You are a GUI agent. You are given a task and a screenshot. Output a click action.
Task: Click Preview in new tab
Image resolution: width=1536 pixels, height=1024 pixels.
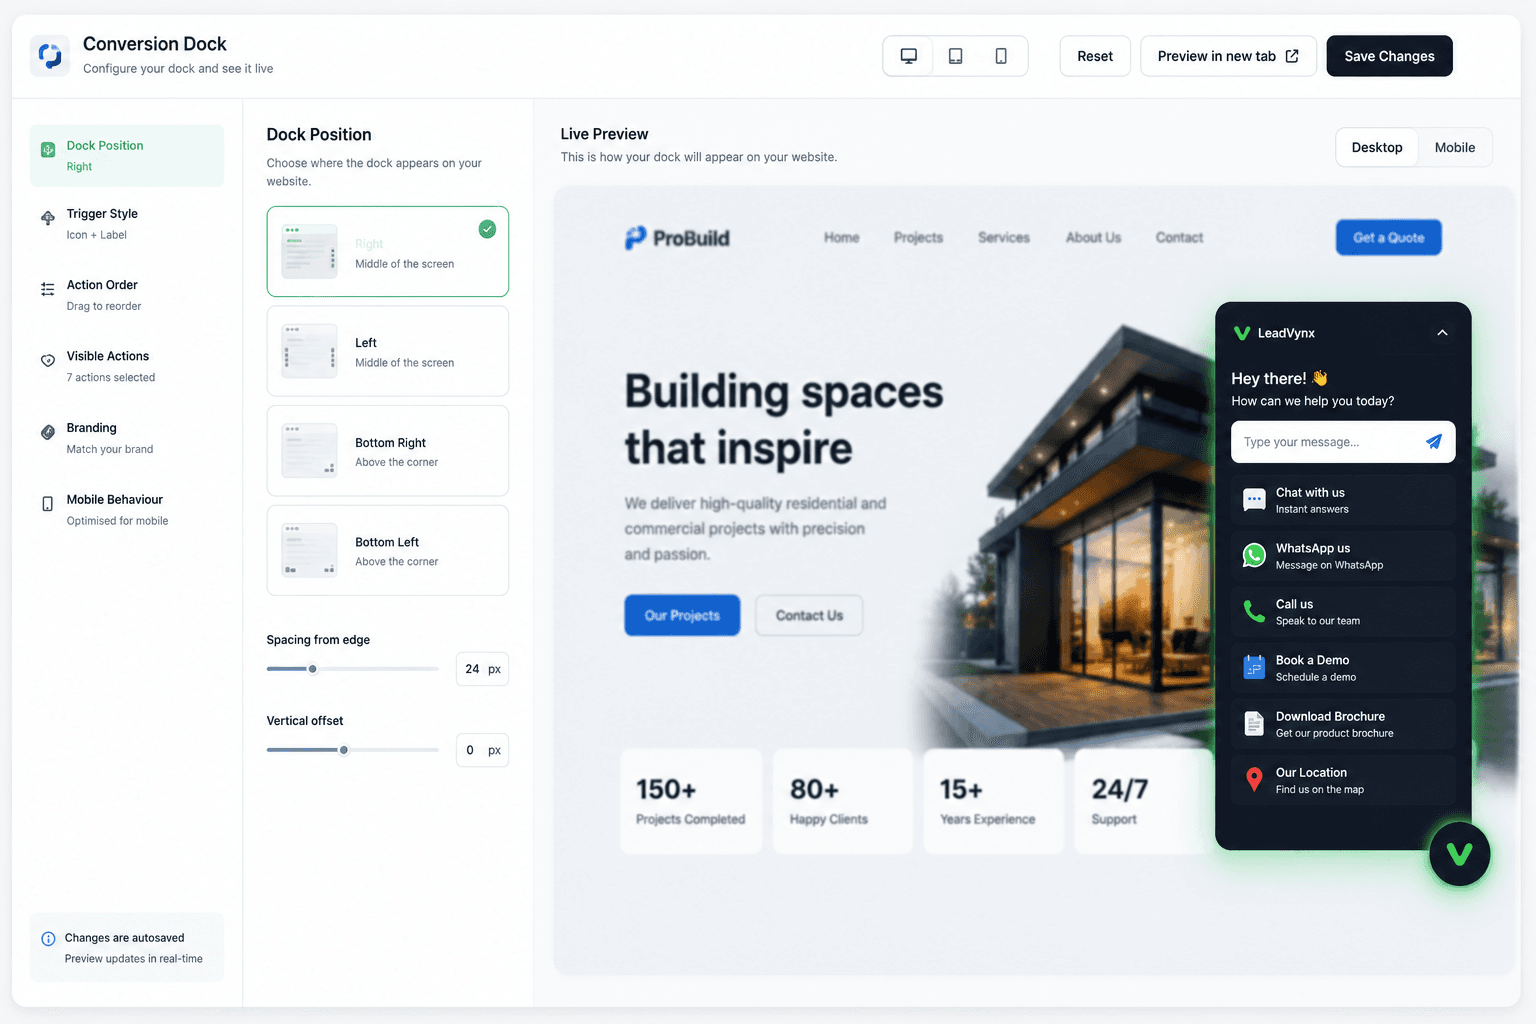click(1228, 56)
